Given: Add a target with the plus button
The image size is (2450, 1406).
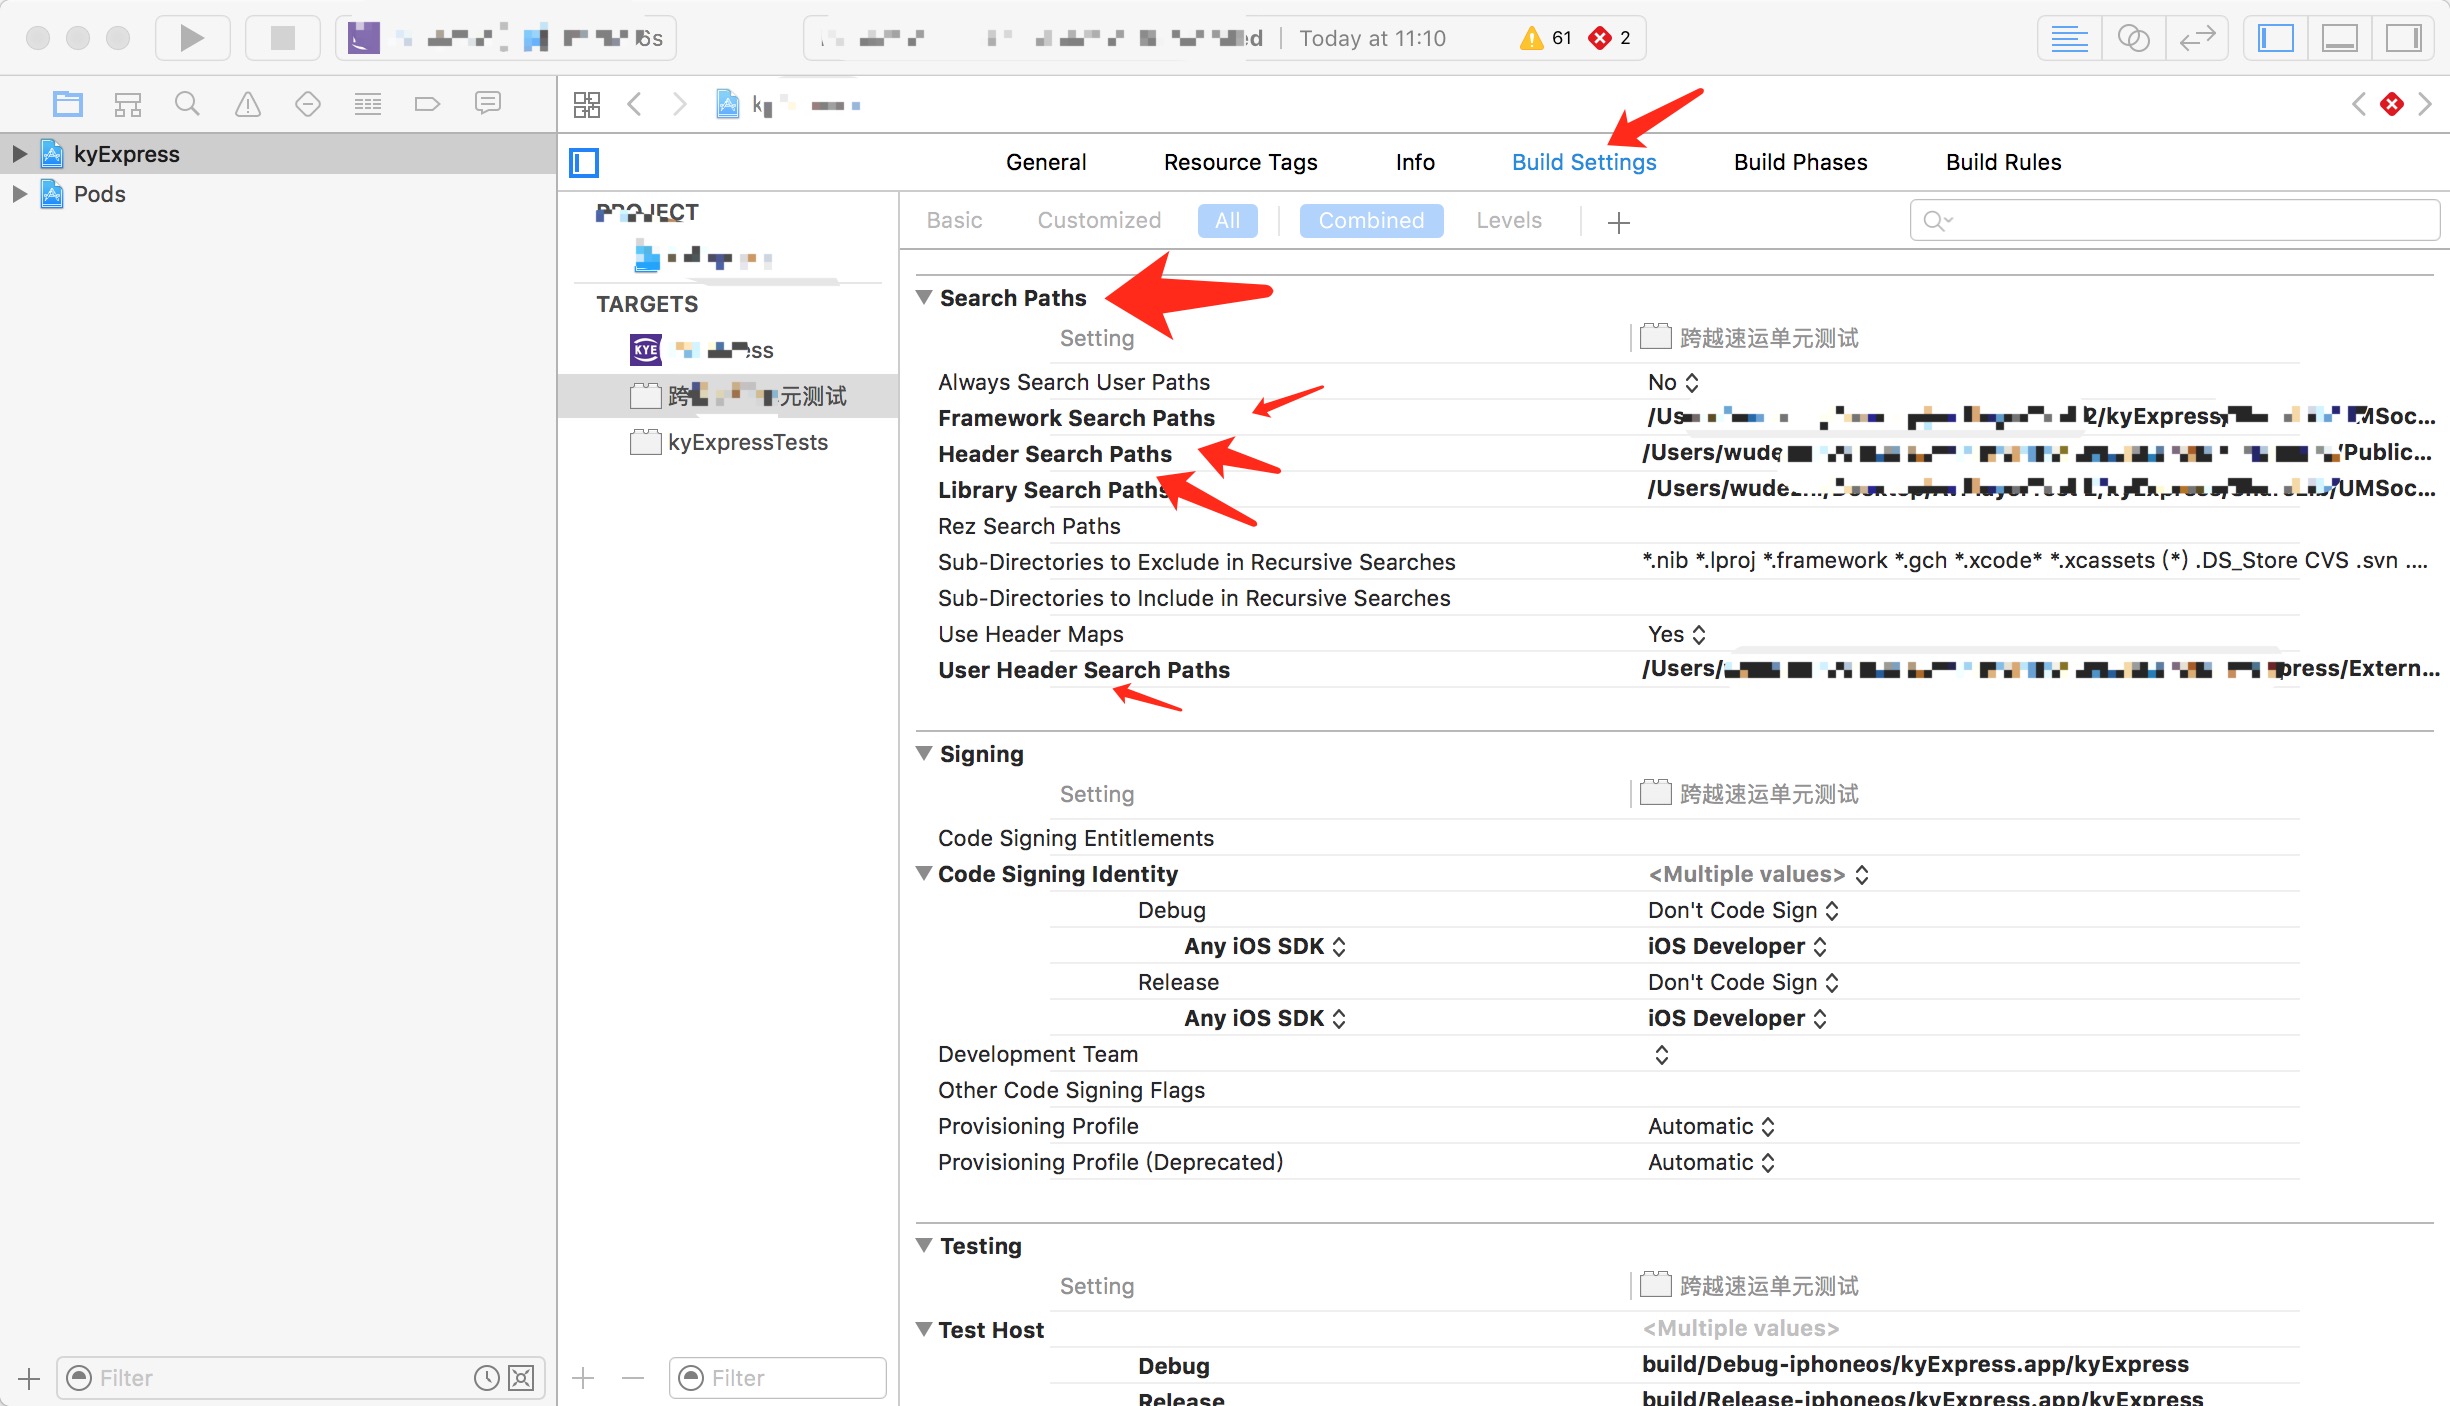Looking at the screenshot, I should [x=583, y=1379].
